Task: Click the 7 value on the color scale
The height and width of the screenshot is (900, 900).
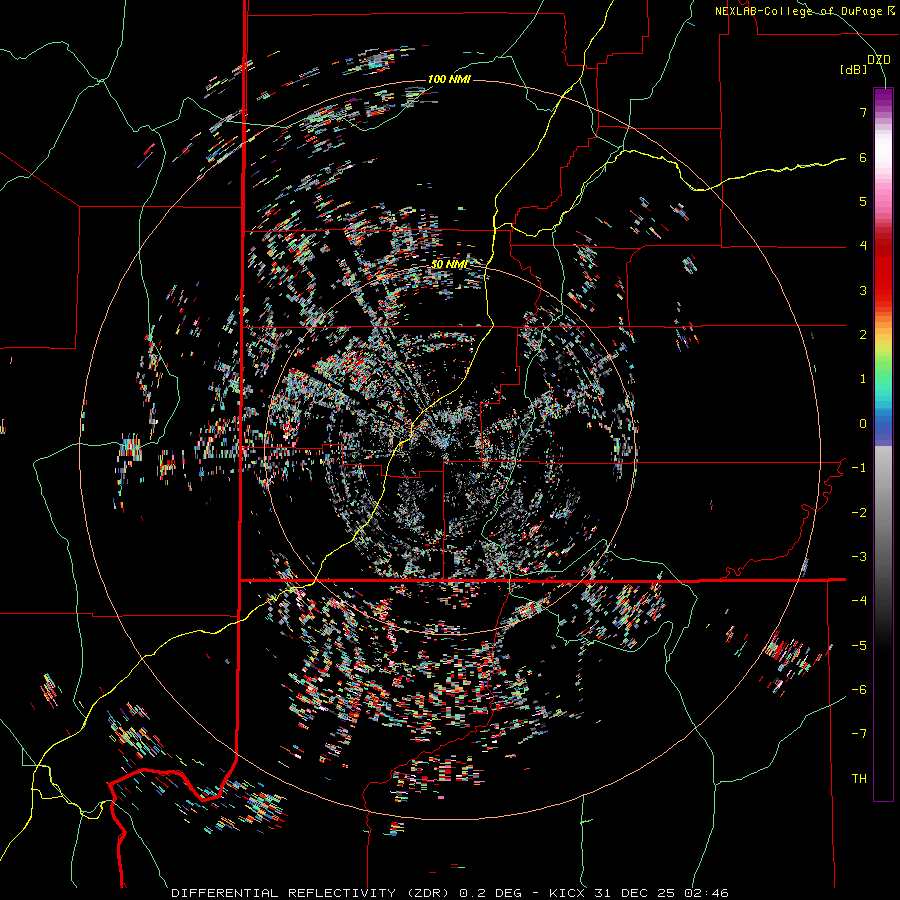Action: [863, 112]
